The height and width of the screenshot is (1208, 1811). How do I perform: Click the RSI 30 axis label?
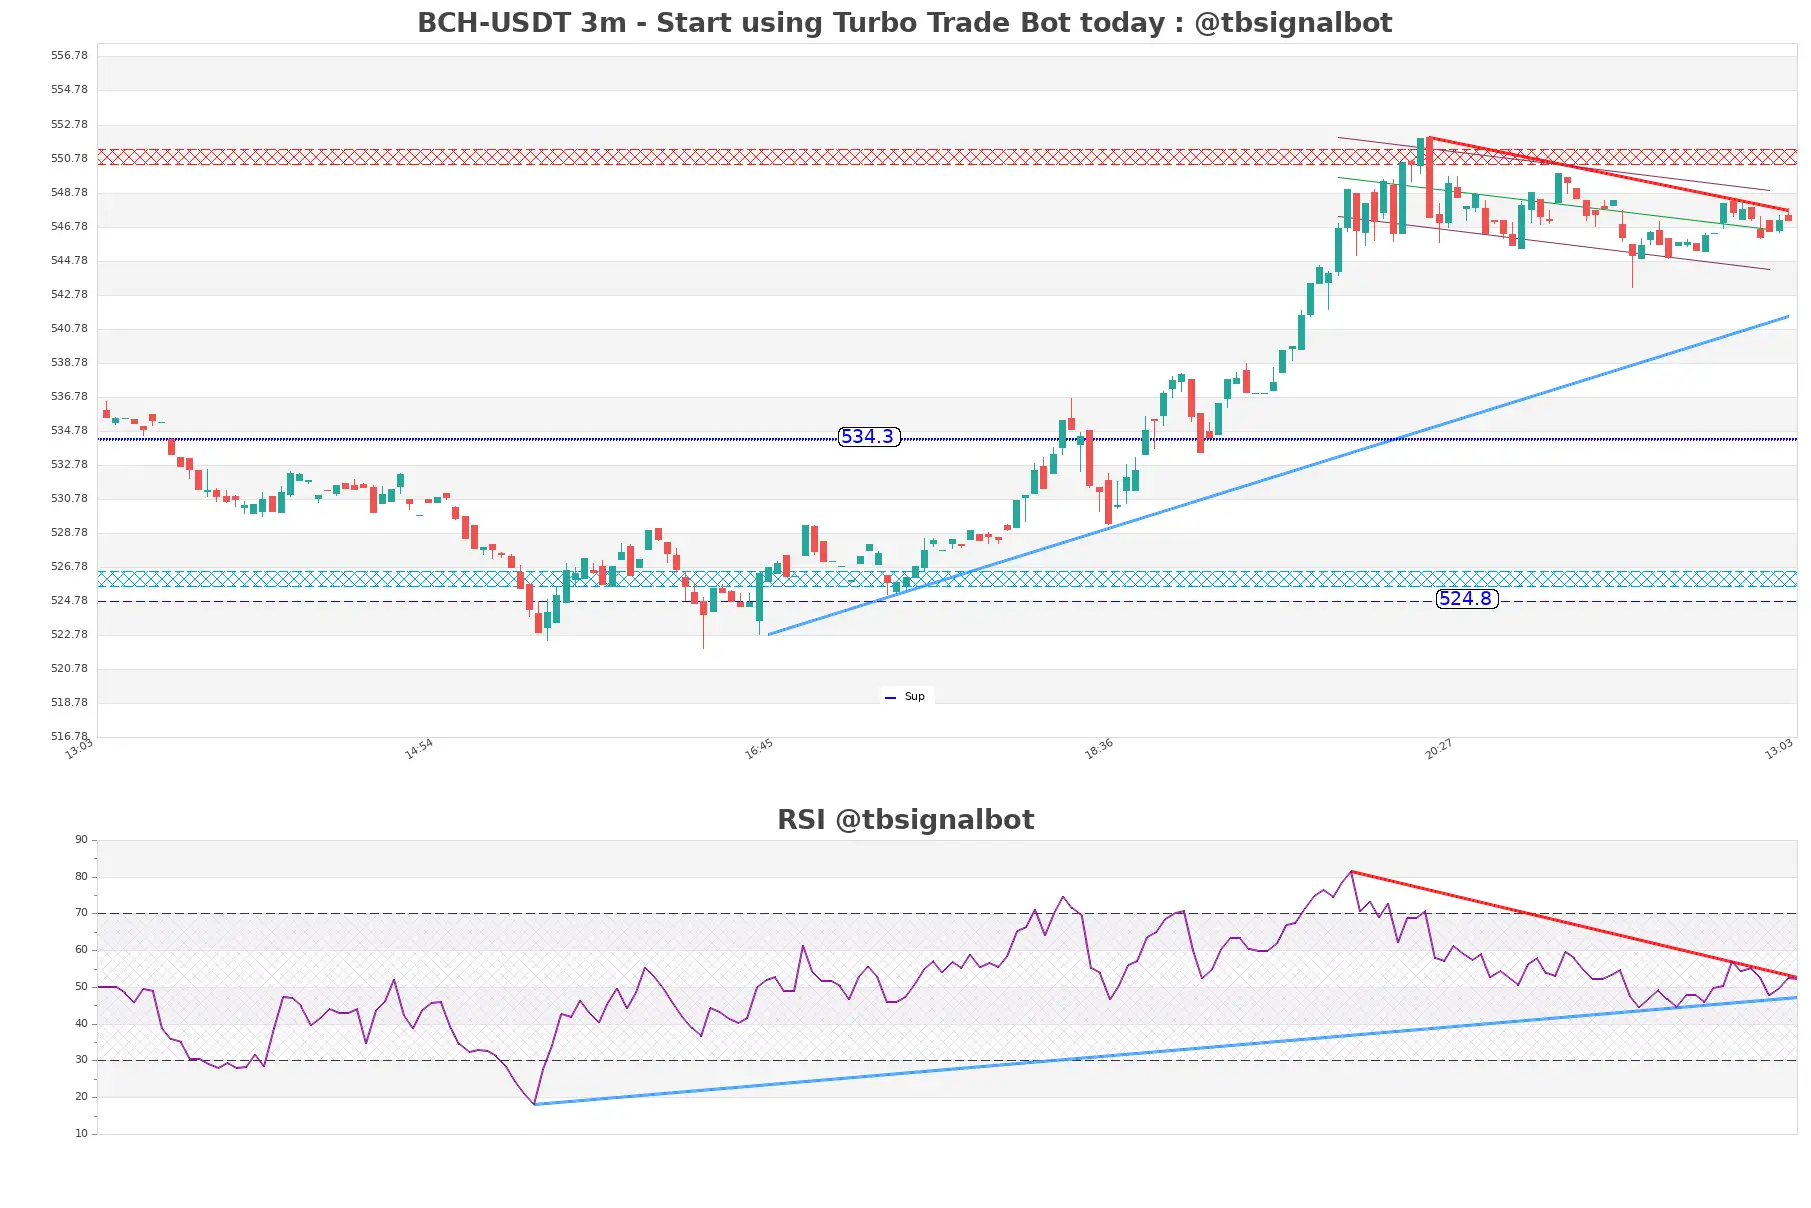point(81,1060)
